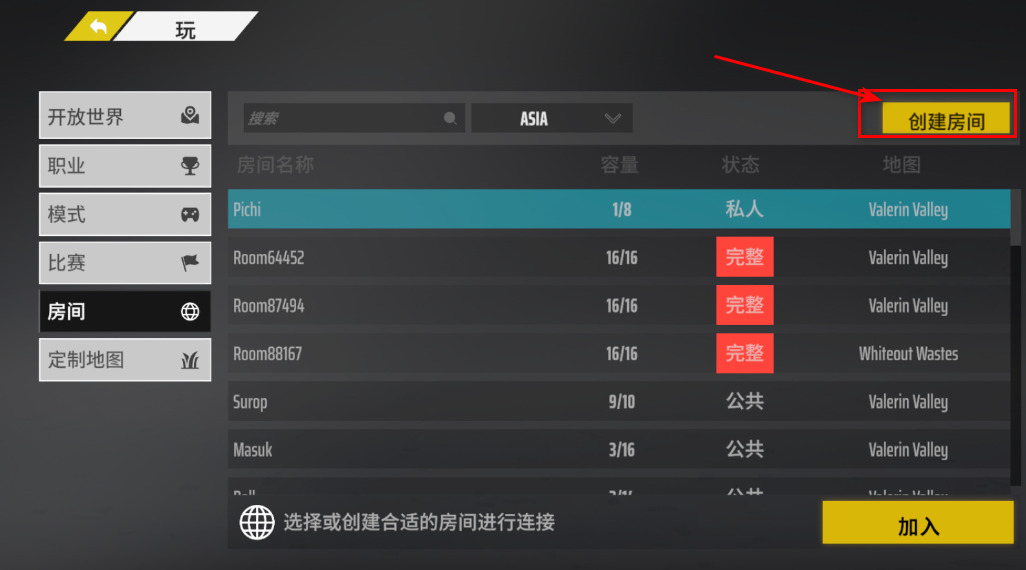Click the grass icon on 定制地图
Image resolution: width=1026 pixels, height=570 pixels.
(x=190, y=360)
